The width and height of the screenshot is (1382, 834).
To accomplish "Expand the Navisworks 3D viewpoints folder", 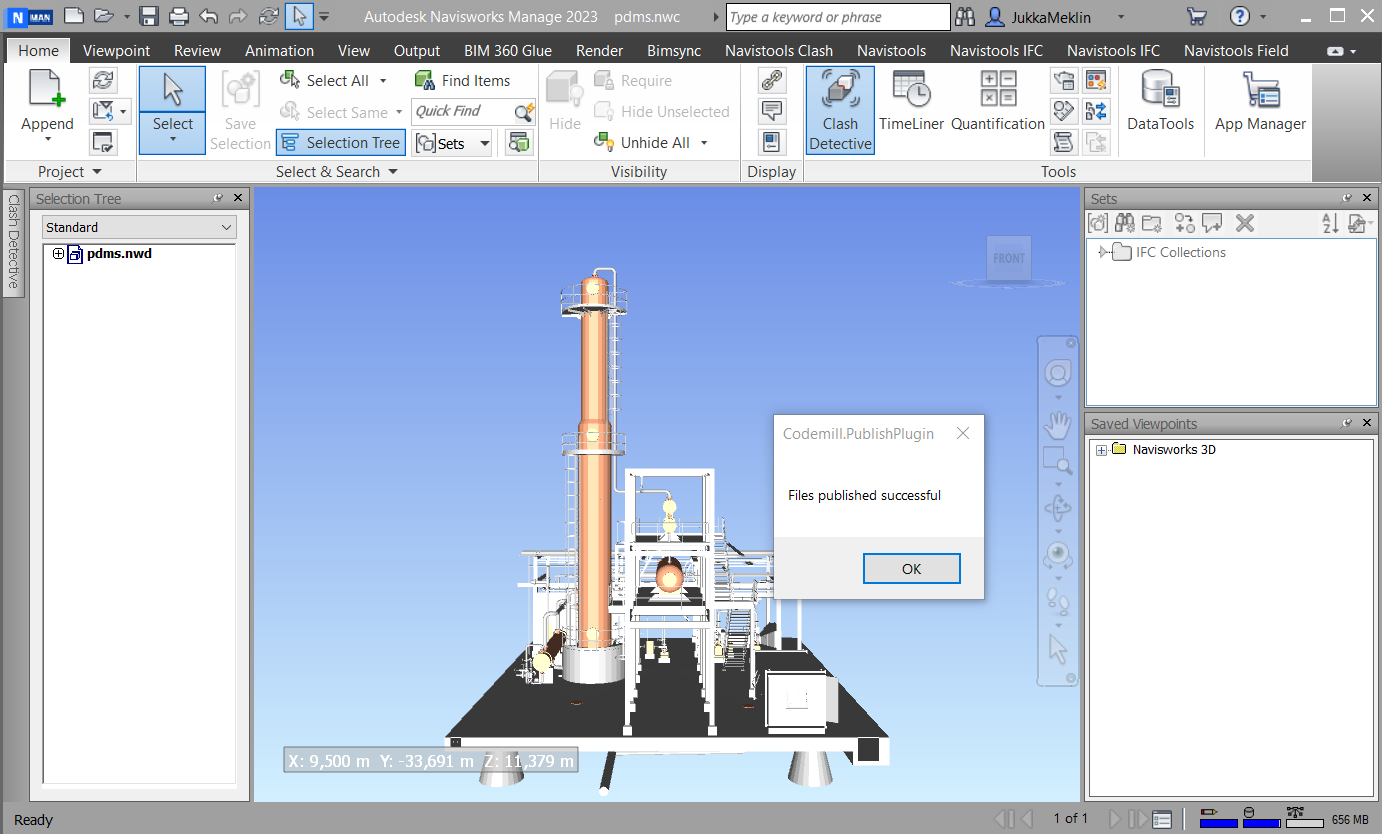I will click(1101, 450).
